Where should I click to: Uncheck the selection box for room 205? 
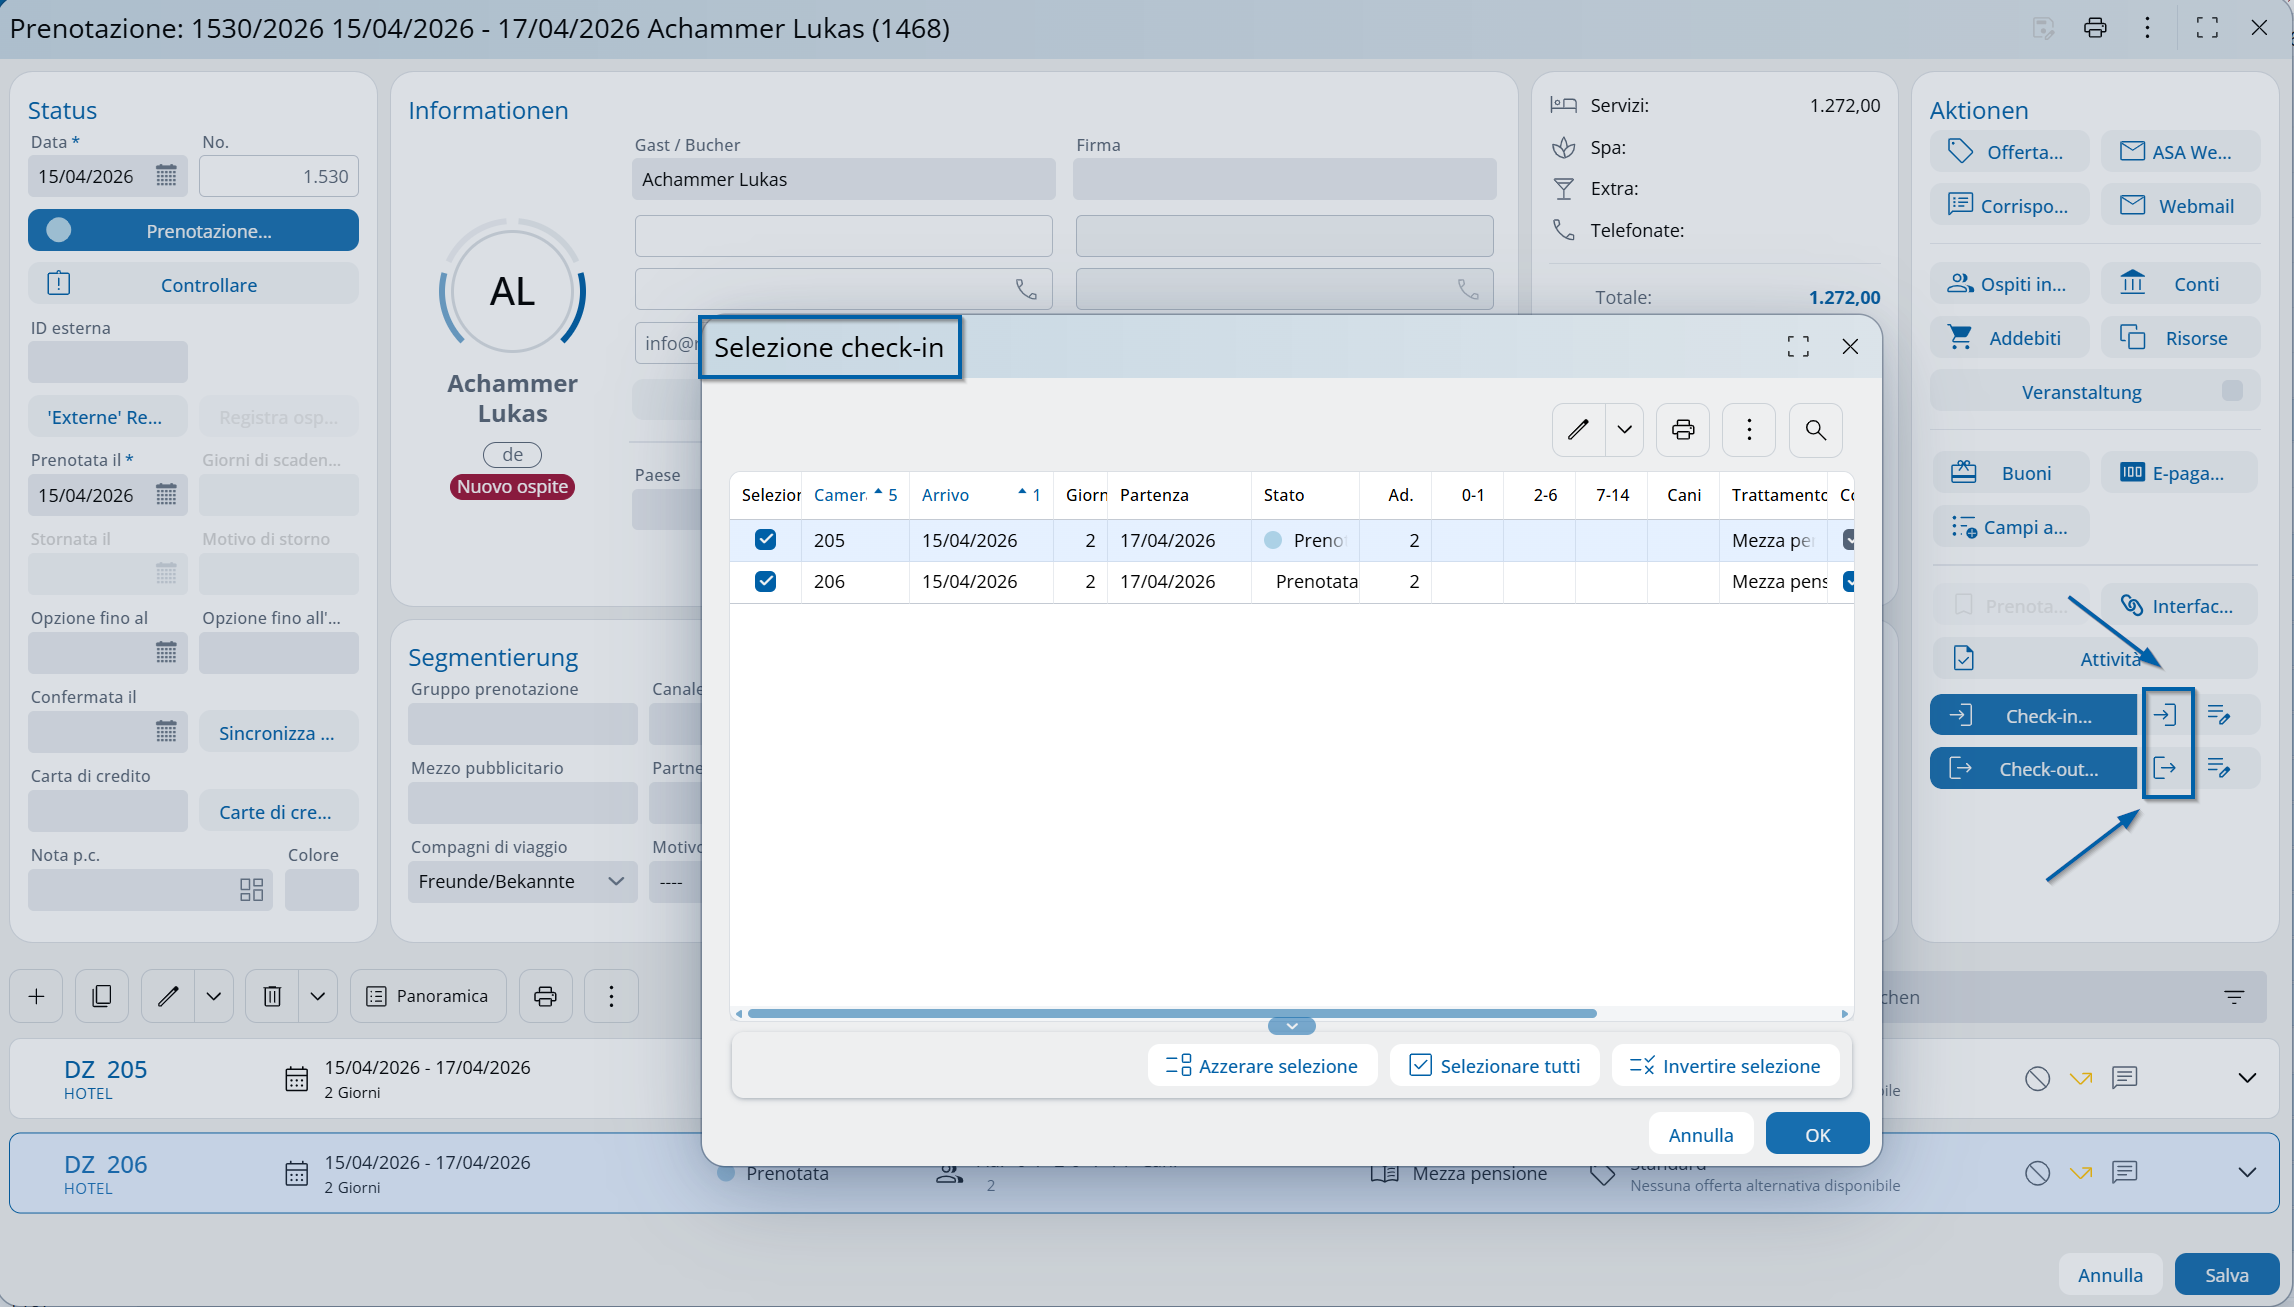click(x=765, y=540)
